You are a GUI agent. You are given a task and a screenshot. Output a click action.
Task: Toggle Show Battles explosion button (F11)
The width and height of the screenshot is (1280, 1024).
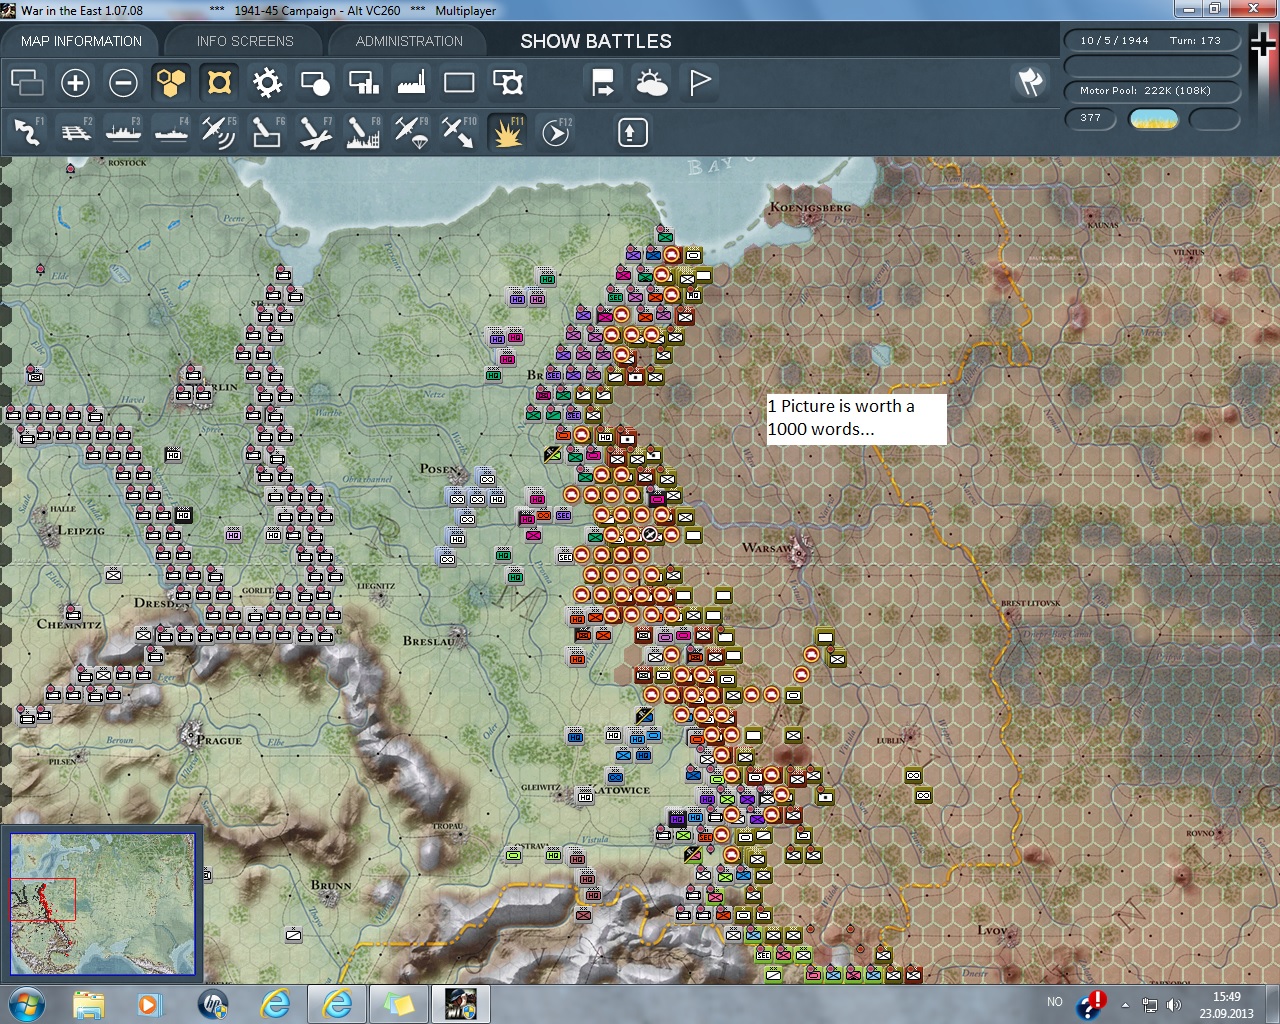[x=508, y=132]
